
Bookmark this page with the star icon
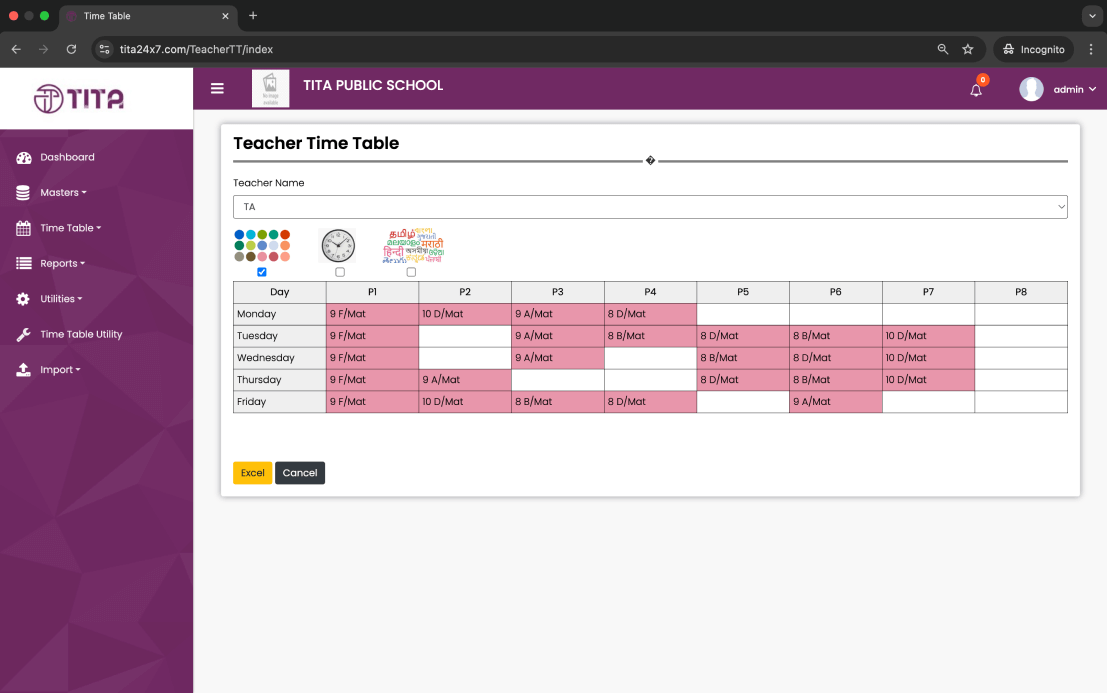point(968,49)
